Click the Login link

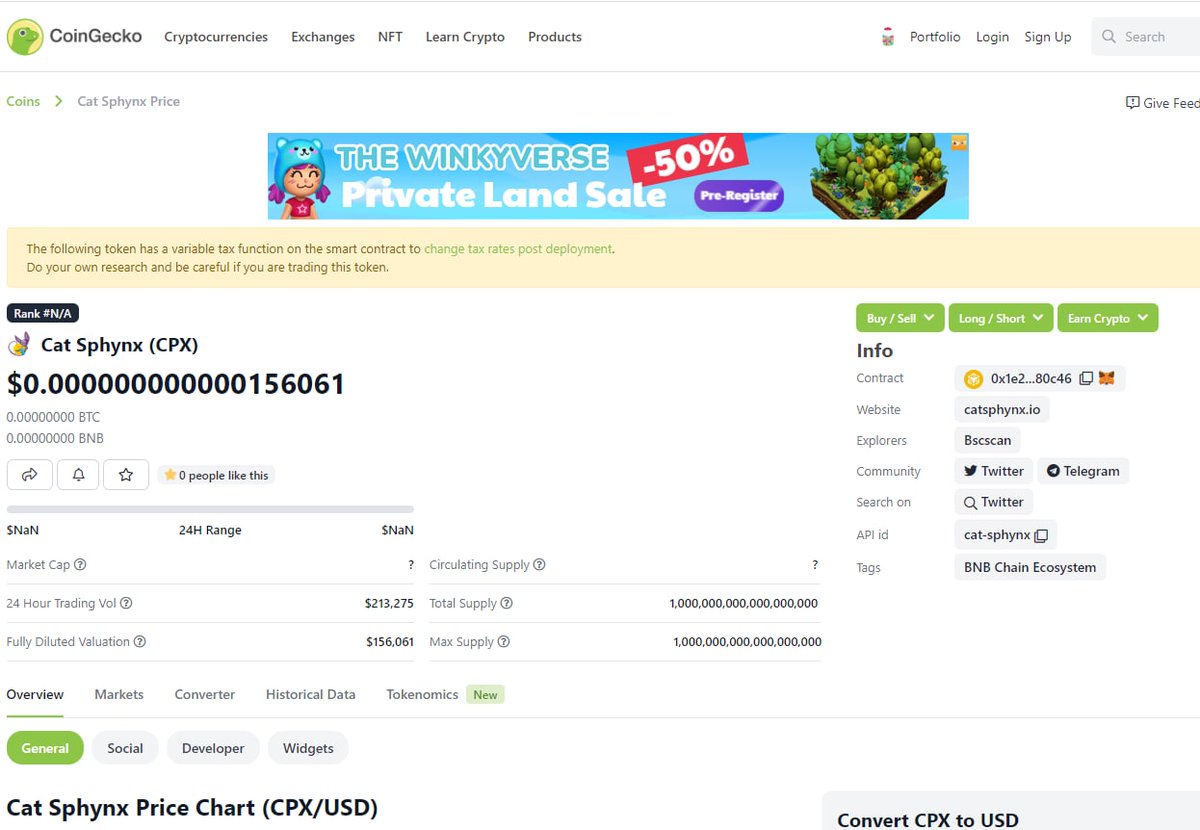992,37
